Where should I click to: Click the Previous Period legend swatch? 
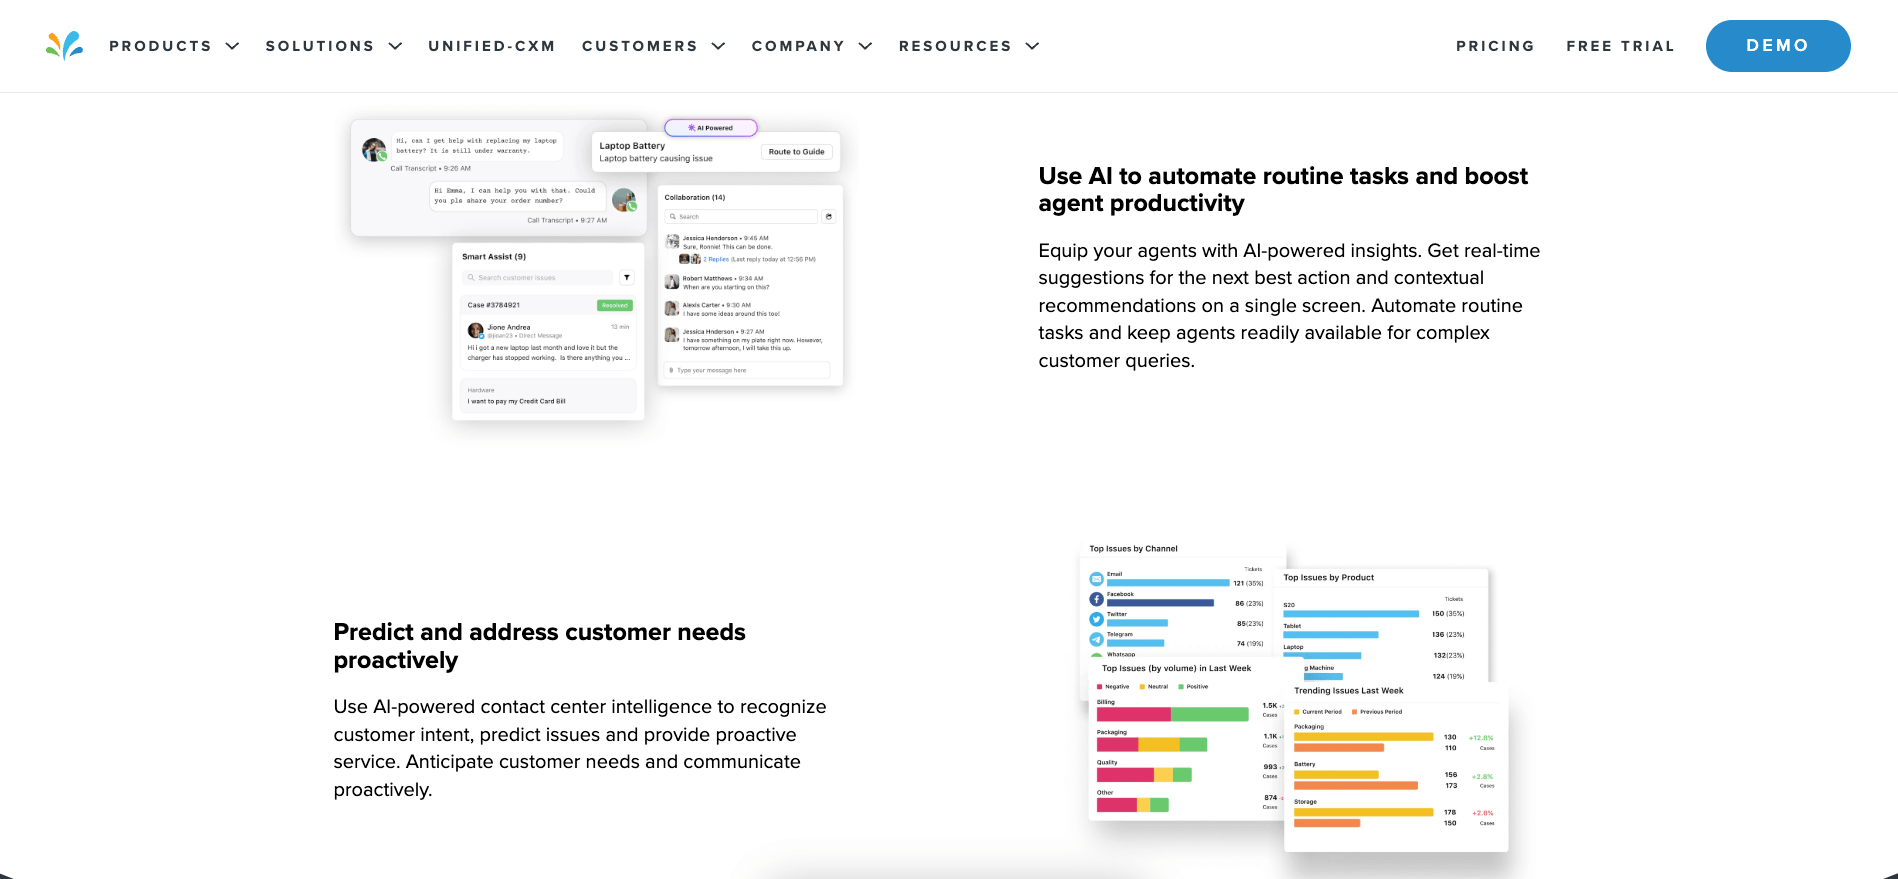point(1355,712)
